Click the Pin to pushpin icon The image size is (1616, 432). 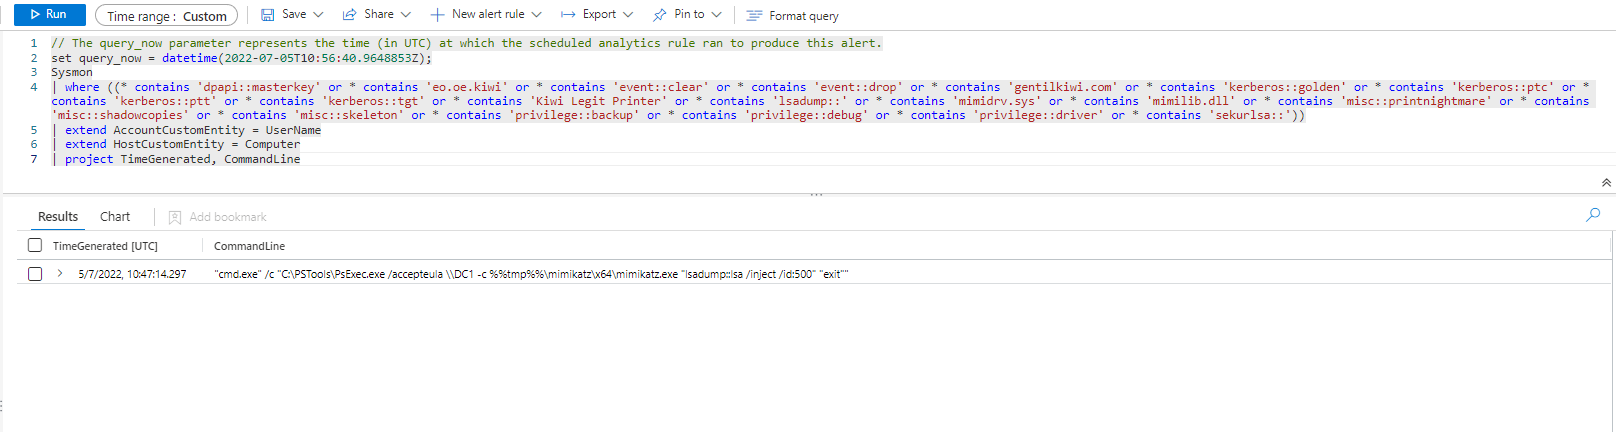(659, 15)
